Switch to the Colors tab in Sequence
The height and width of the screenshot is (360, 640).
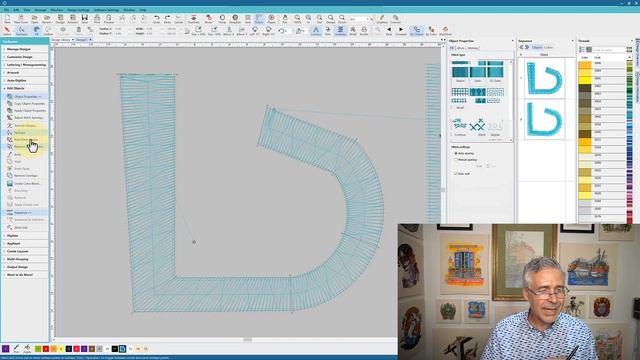549,47
